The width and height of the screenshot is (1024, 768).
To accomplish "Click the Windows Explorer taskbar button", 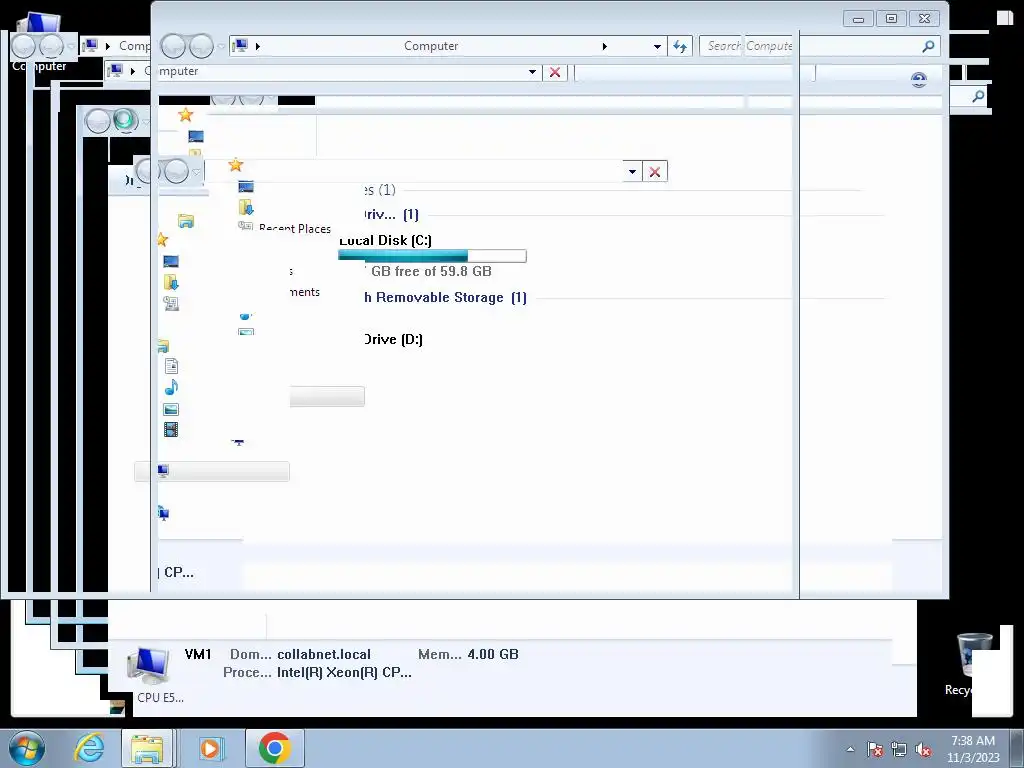I will 148,748.
